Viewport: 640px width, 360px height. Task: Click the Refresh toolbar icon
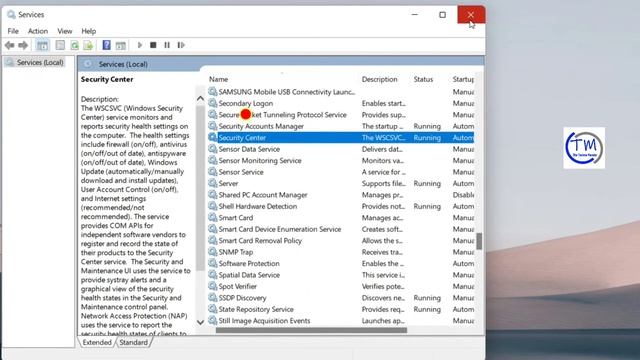(x=74, y=45)
